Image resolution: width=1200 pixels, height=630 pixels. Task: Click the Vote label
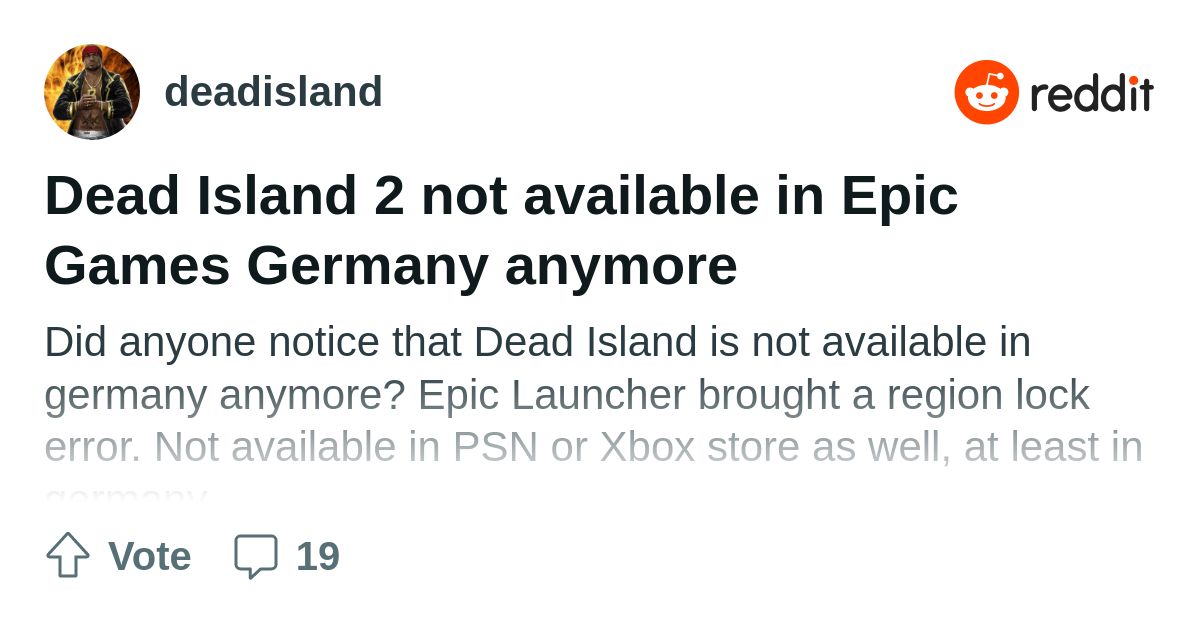click(x=149, y=556)
